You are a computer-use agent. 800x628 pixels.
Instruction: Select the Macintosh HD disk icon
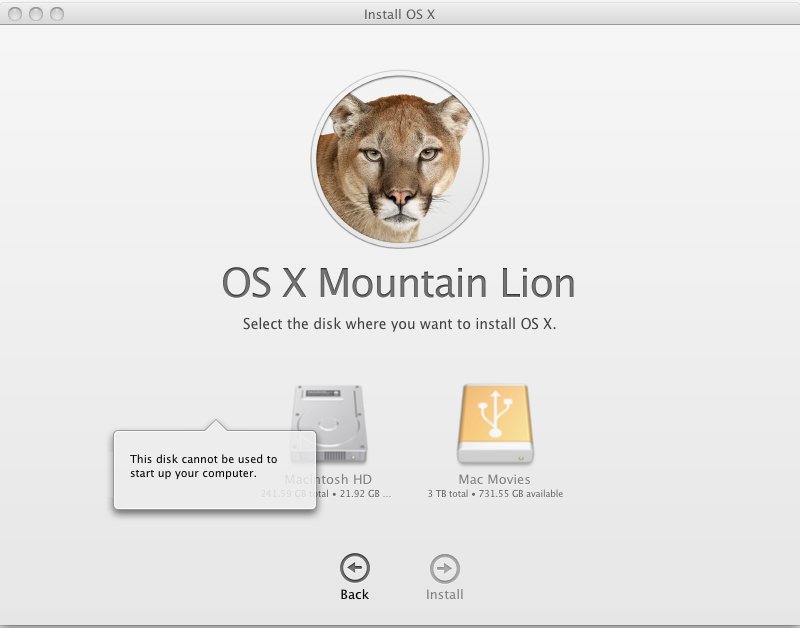point(329,424)
